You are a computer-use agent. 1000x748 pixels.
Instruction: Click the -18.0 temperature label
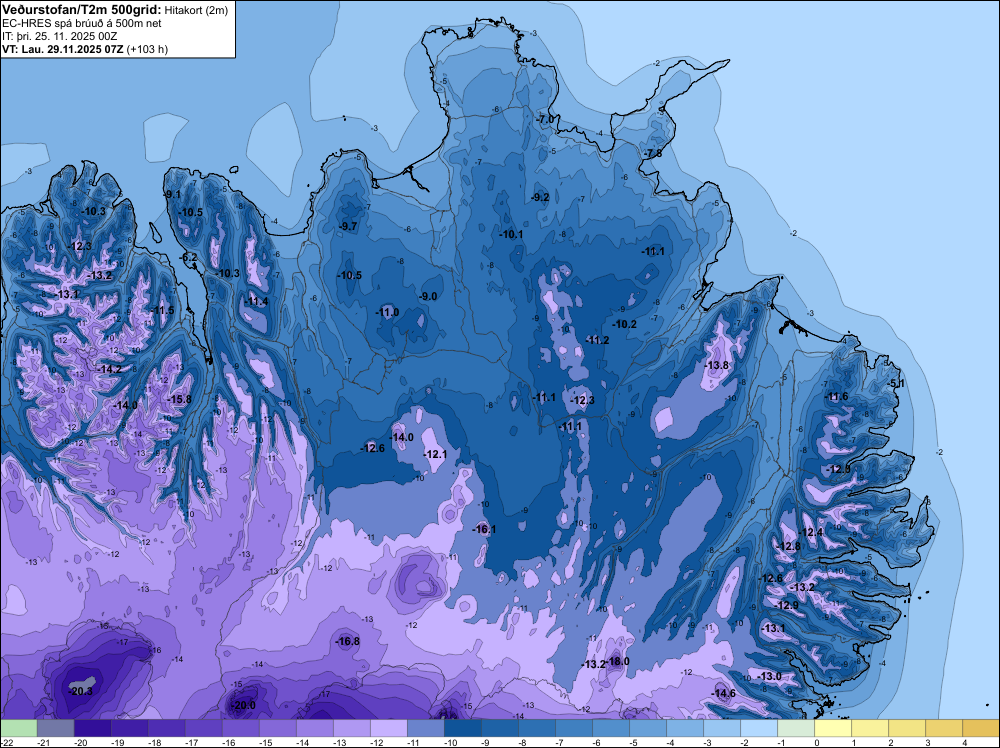tap(617, 661)
